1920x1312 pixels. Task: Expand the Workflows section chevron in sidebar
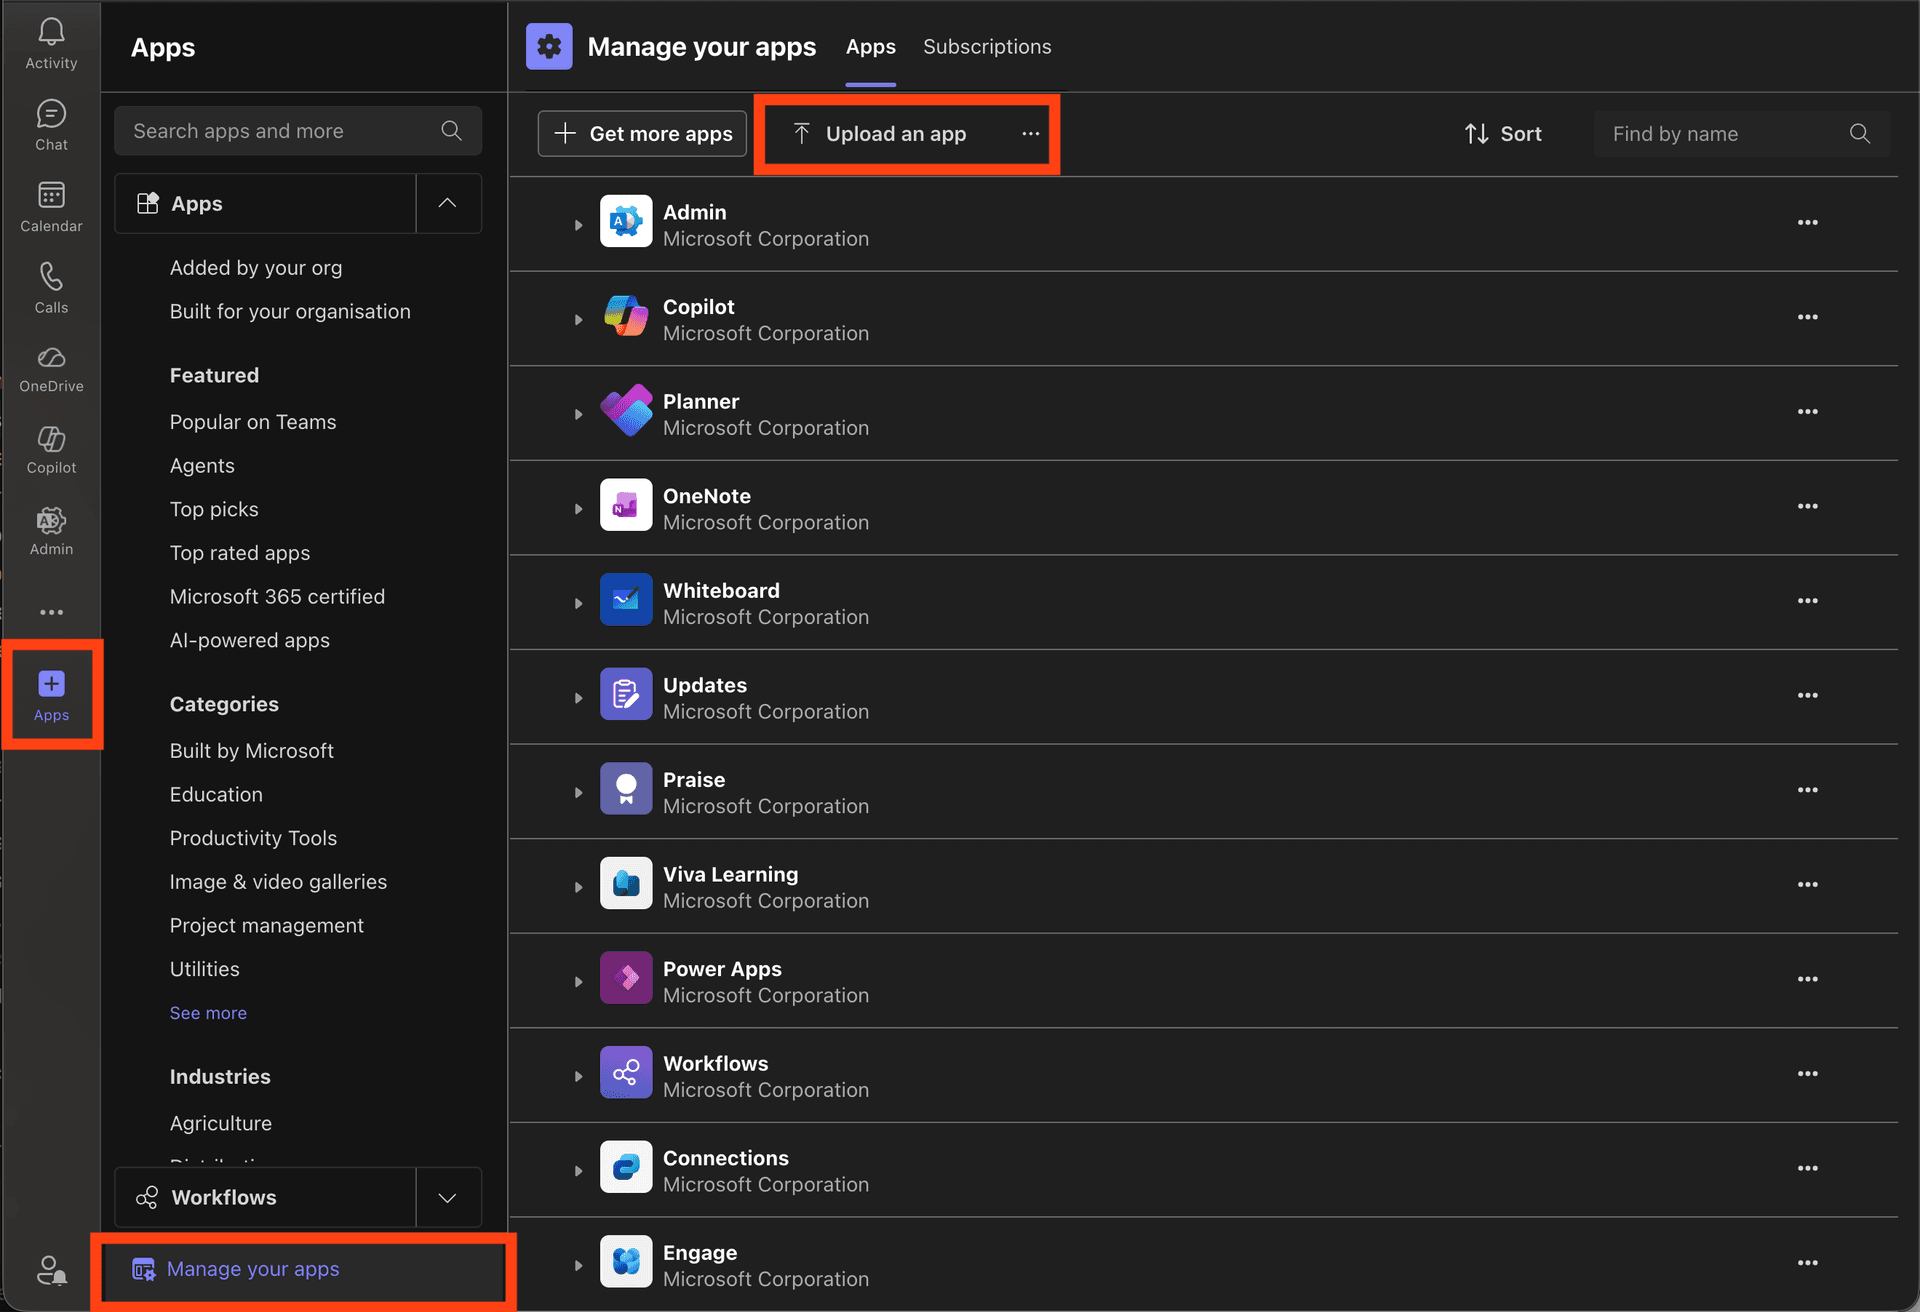[448, 1197]
